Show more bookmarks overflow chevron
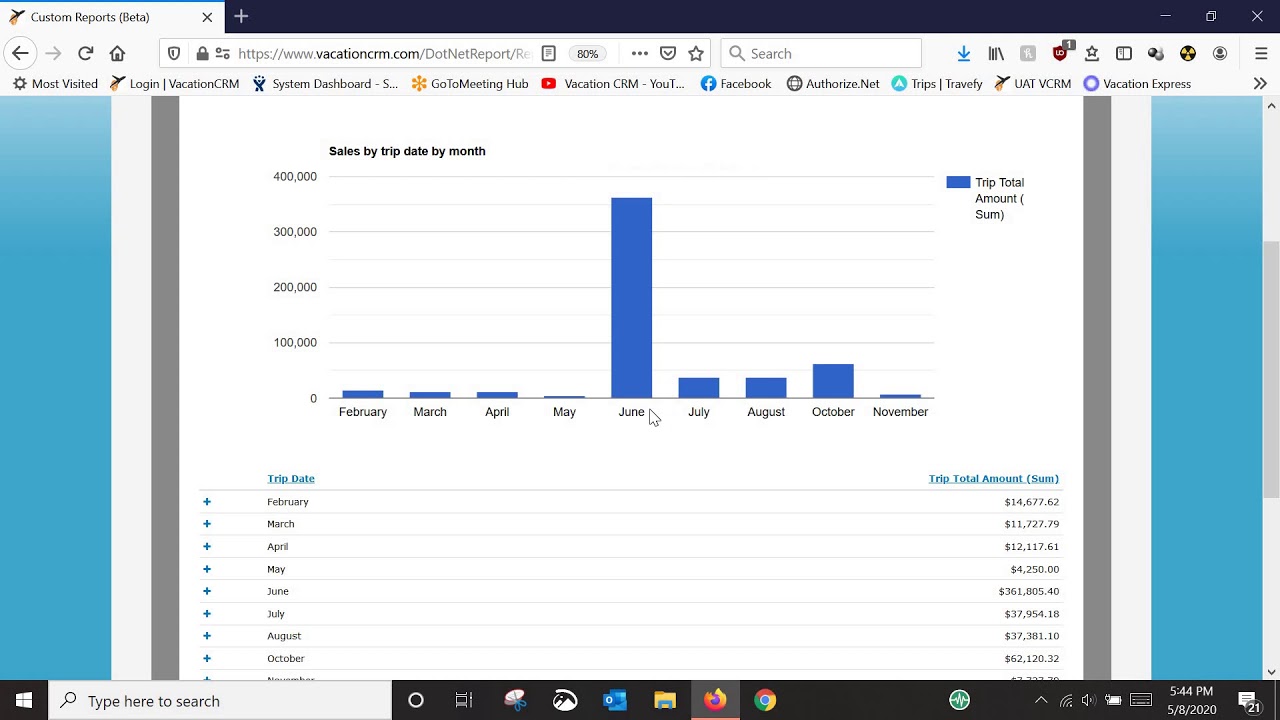The image size is (1280, 720). click(x=1260, y=84)
